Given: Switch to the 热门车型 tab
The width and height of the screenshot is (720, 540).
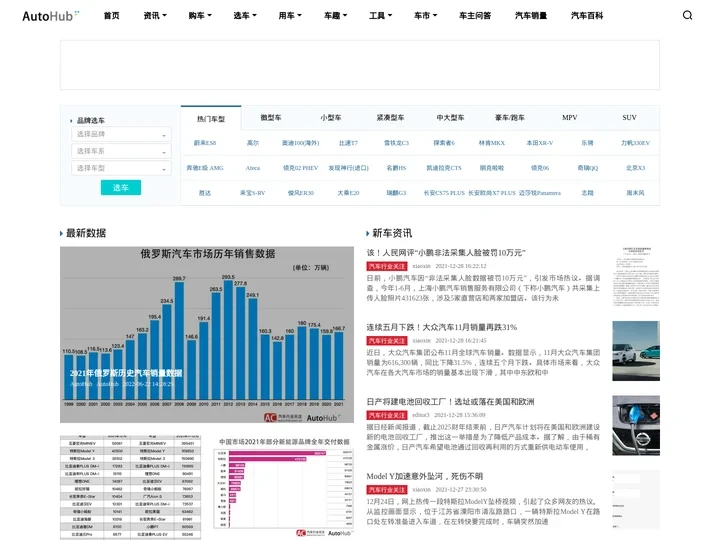Looking at the screenshot, I should [211, 119].
